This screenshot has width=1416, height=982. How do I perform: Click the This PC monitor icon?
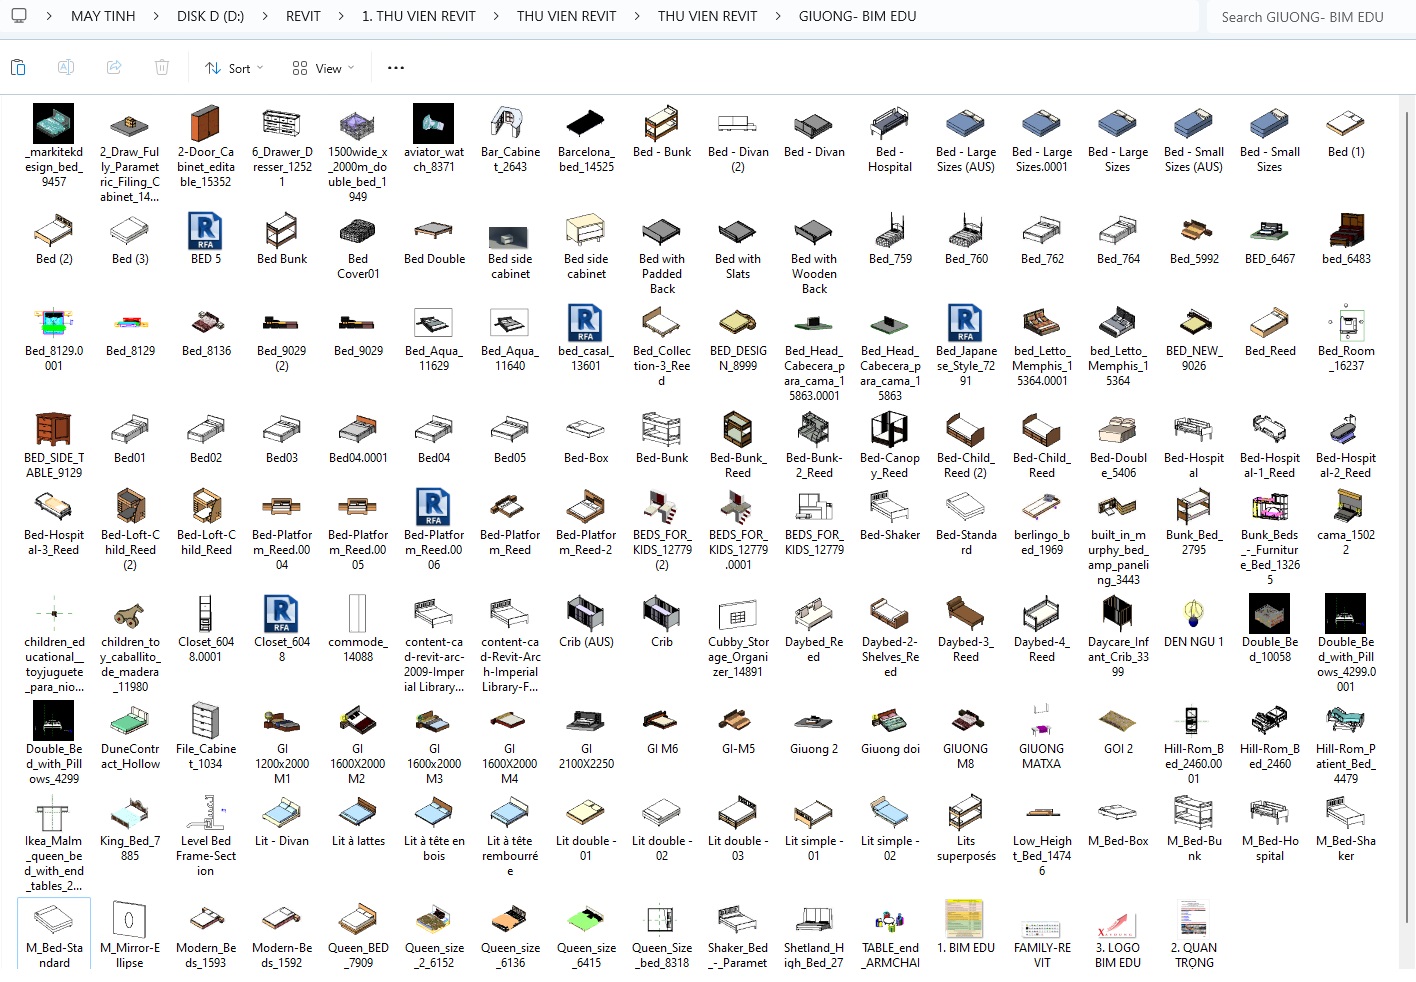(19, 16)
